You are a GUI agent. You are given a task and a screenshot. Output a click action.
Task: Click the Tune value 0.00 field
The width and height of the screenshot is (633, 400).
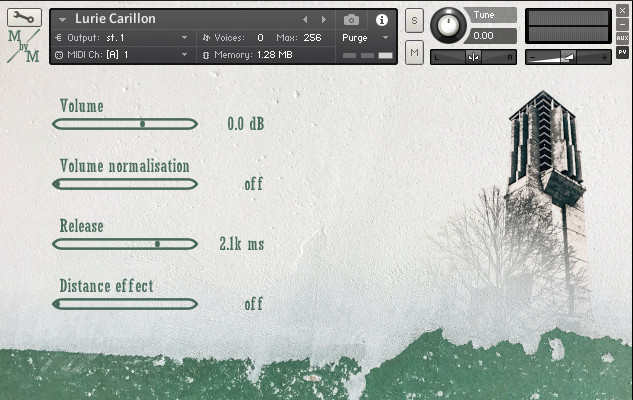point(488,36)
